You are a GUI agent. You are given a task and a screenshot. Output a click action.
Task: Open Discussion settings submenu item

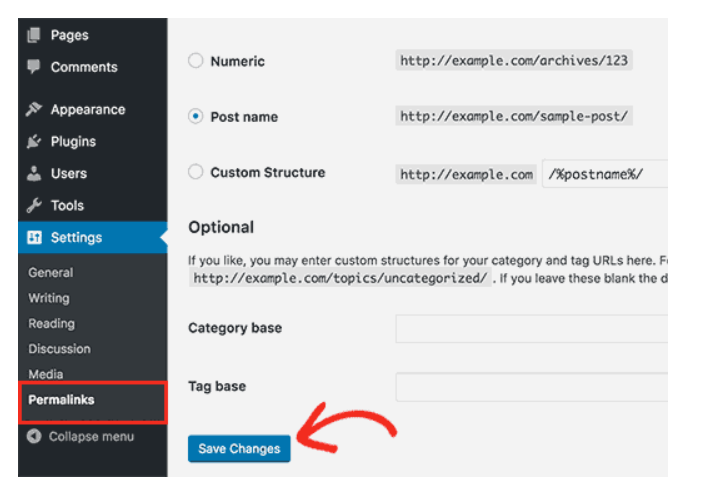click(x=59, y=349)
